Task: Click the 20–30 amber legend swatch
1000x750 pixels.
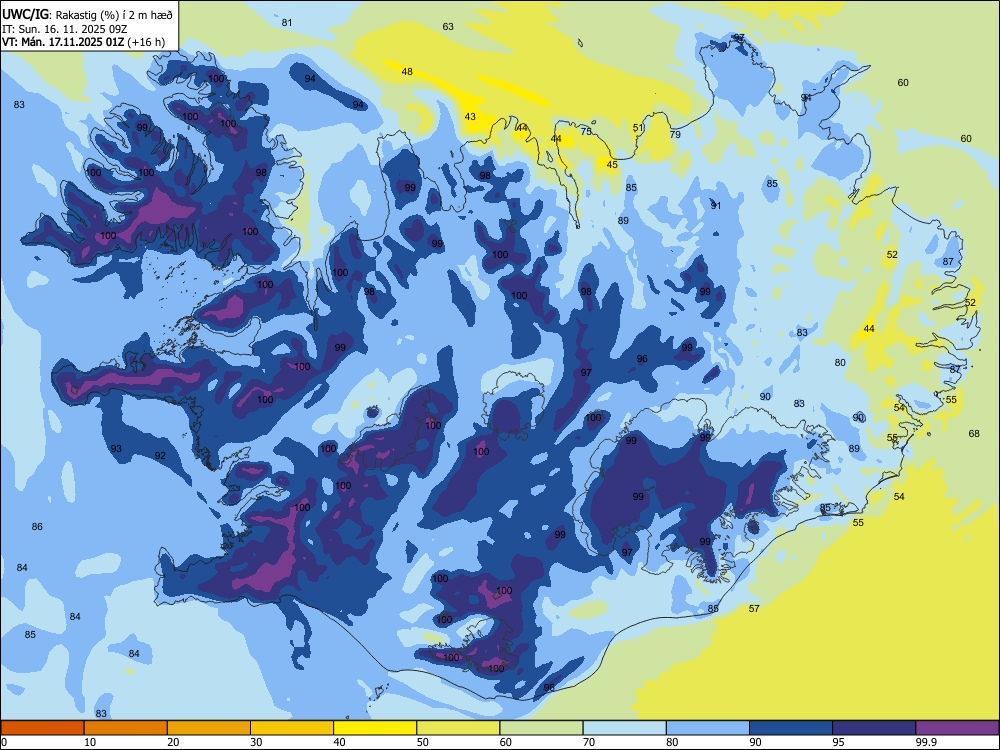Action: click(x=209, y=728)
